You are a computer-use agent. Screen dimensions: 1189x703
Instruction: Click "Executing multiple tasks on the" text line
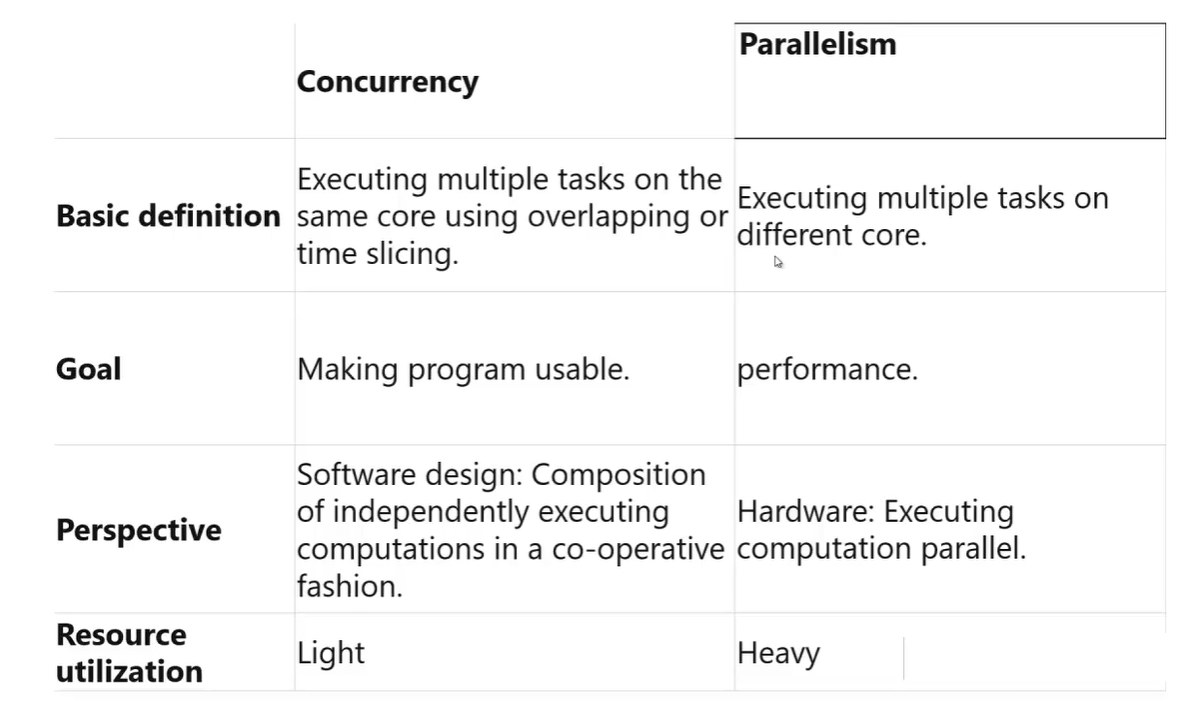tap(509, 180)
